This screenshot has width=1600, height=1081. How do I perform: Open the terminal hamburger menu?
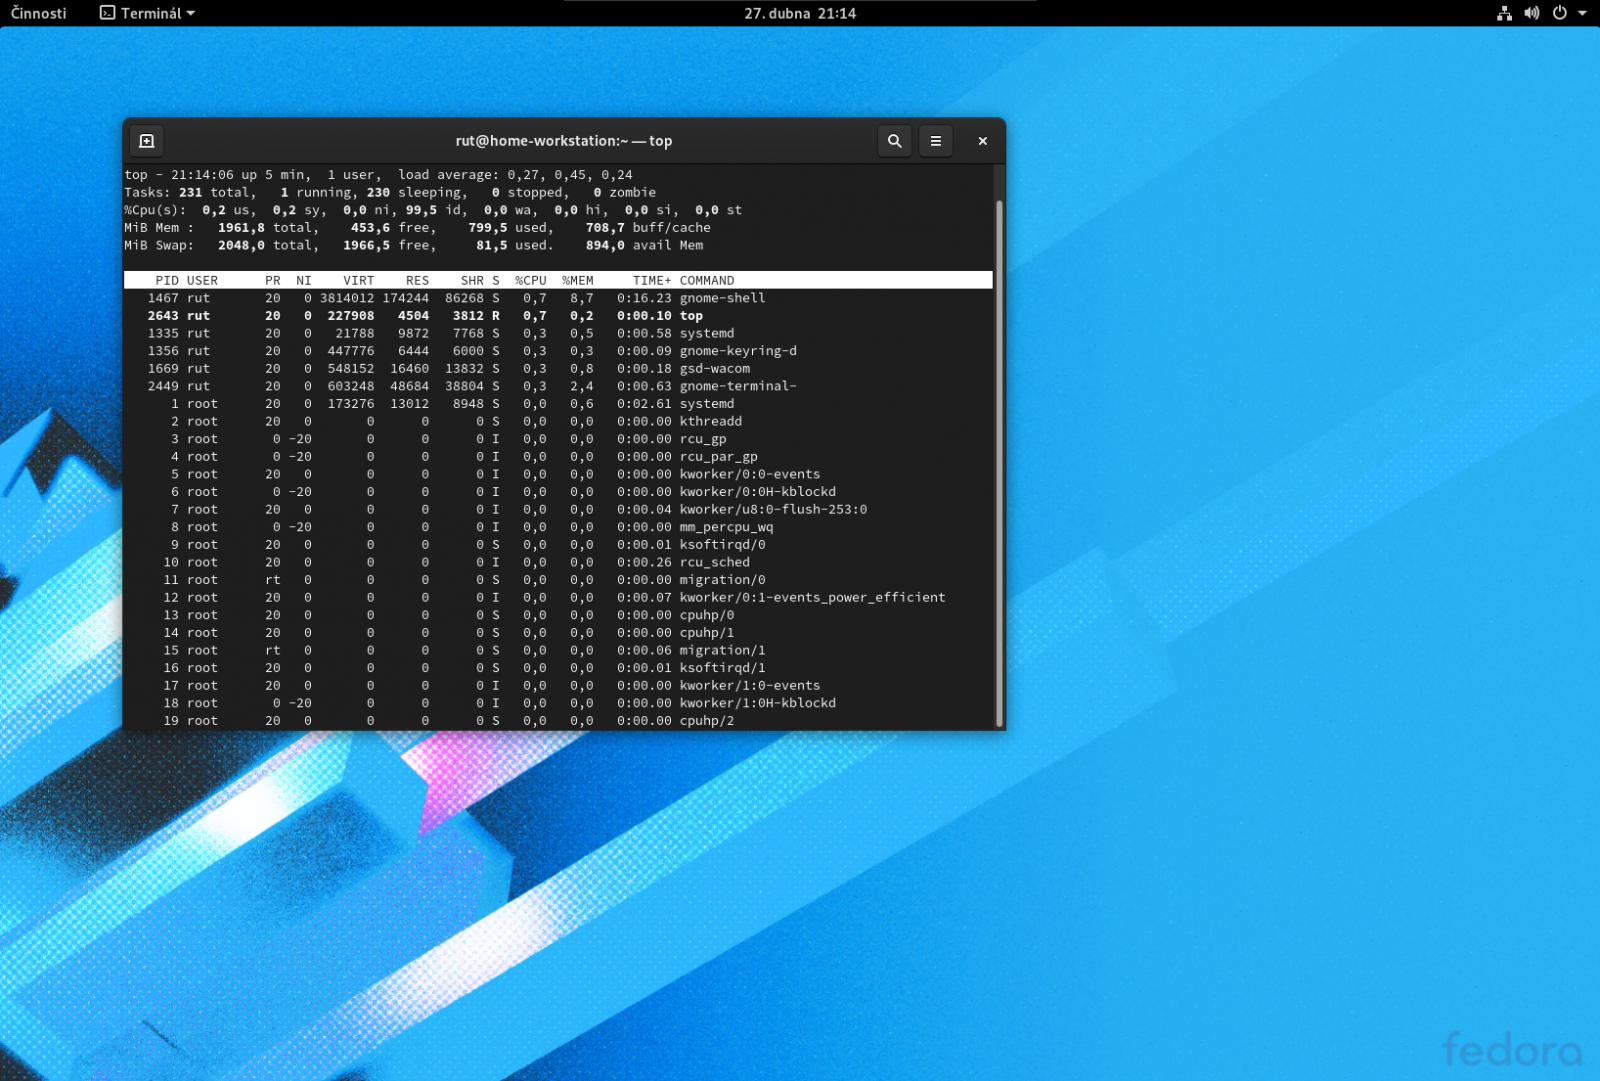(936, 141)
